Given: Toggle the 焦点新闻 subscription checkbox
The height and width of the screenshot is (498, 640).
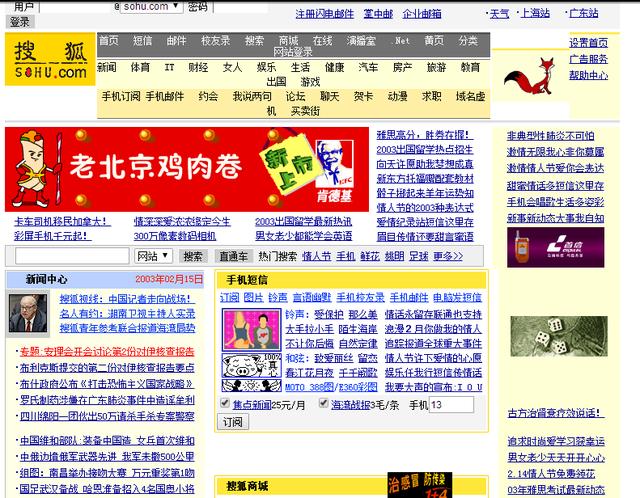Looking at the screenshot, I should click(224, 404).
